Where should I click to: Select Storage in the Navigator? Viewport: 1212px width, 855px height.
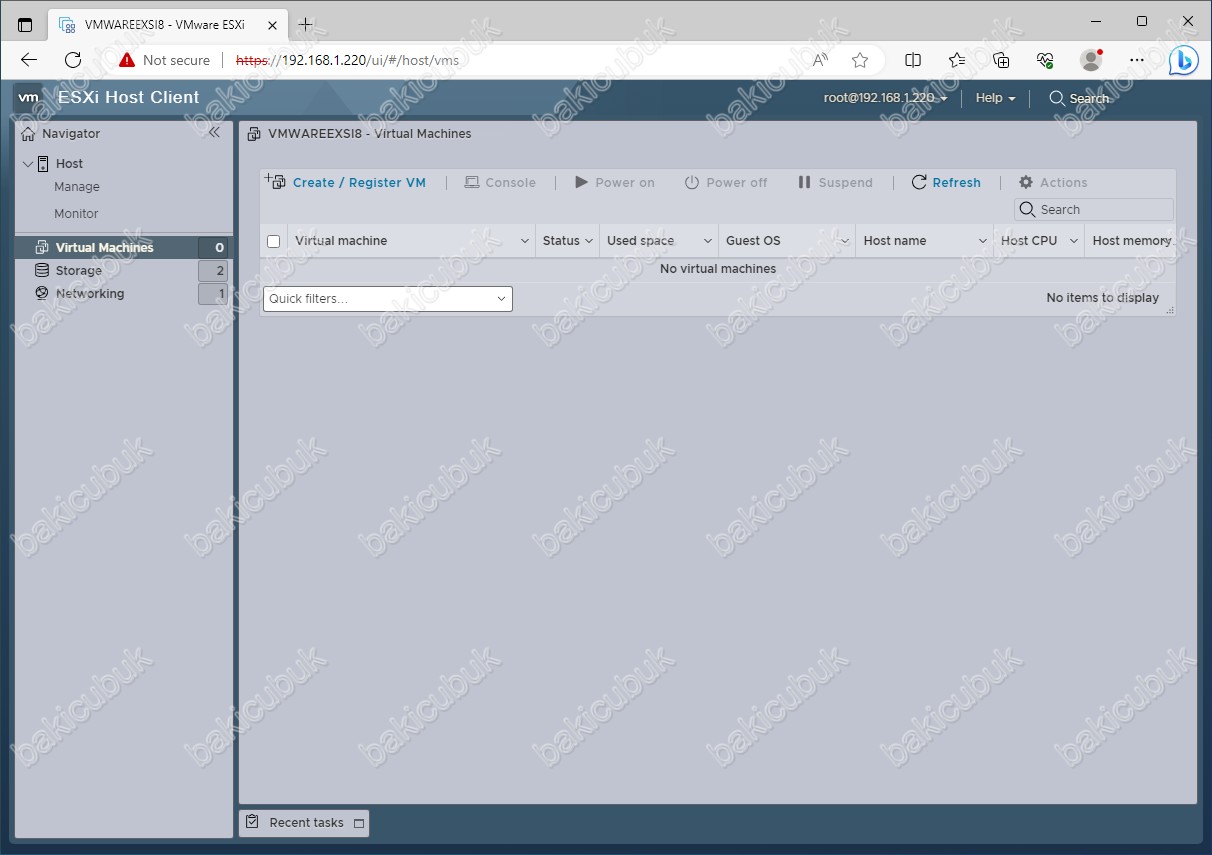pos(79,271)
